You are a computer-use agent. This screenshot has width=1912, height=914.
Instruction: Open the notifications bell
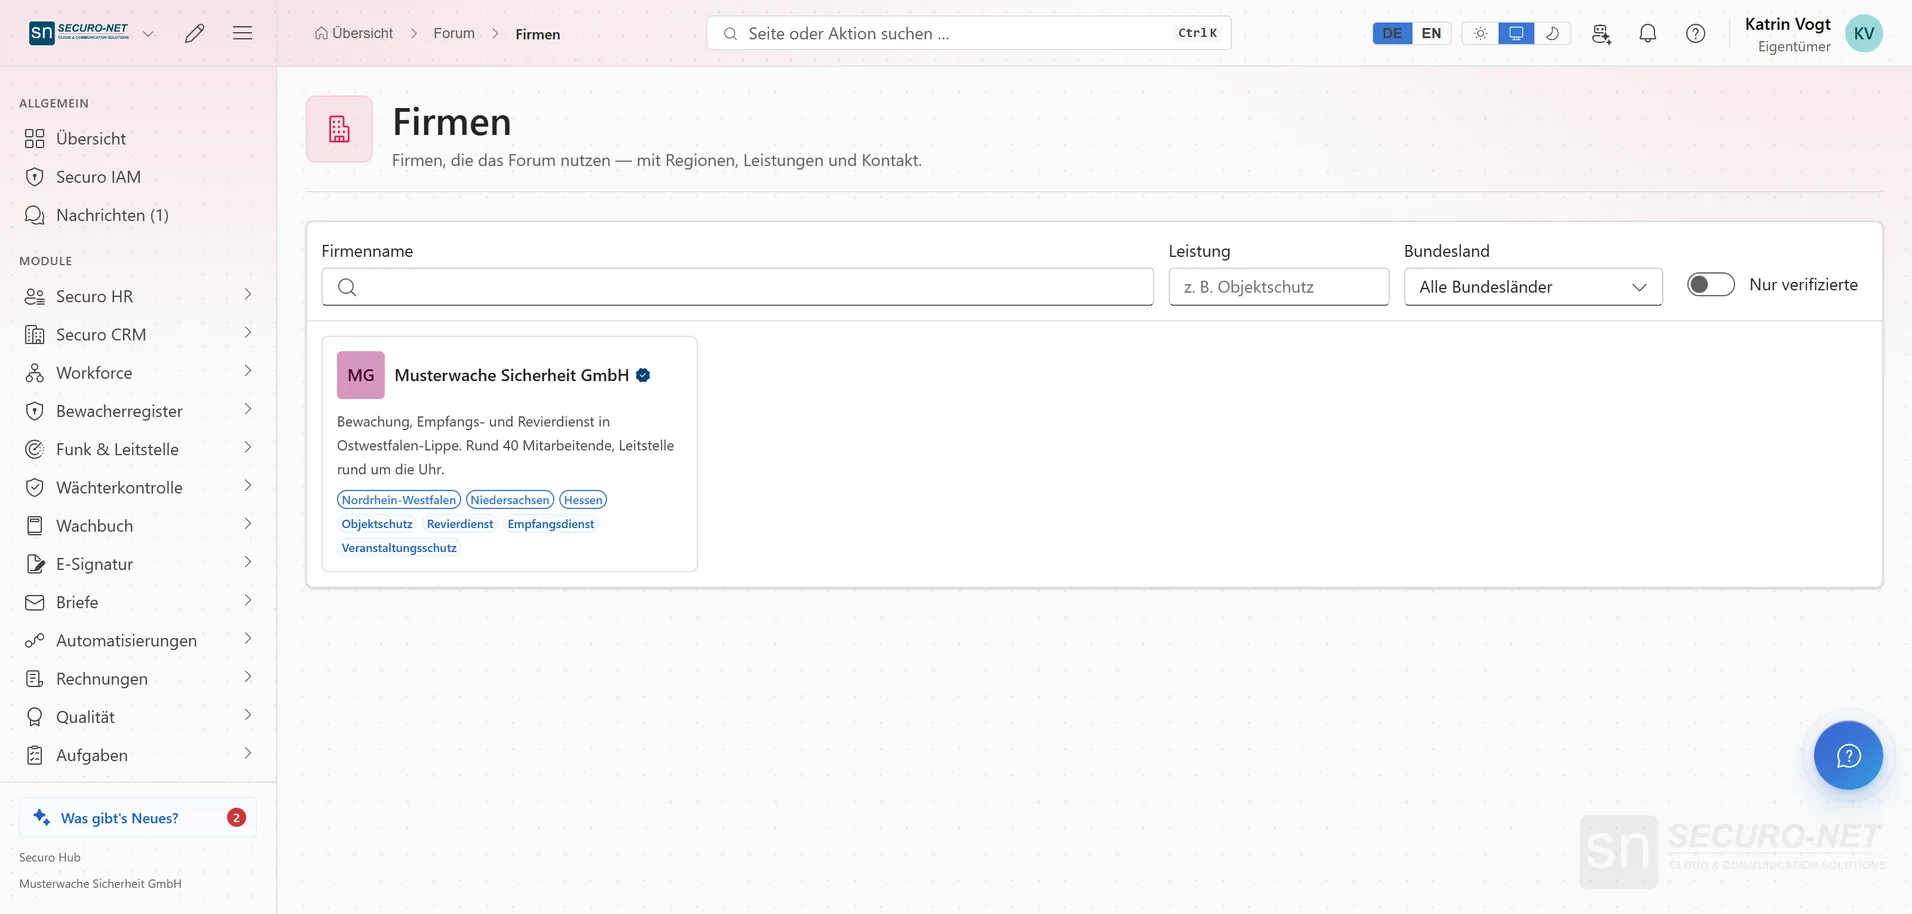pos(1648,33)
